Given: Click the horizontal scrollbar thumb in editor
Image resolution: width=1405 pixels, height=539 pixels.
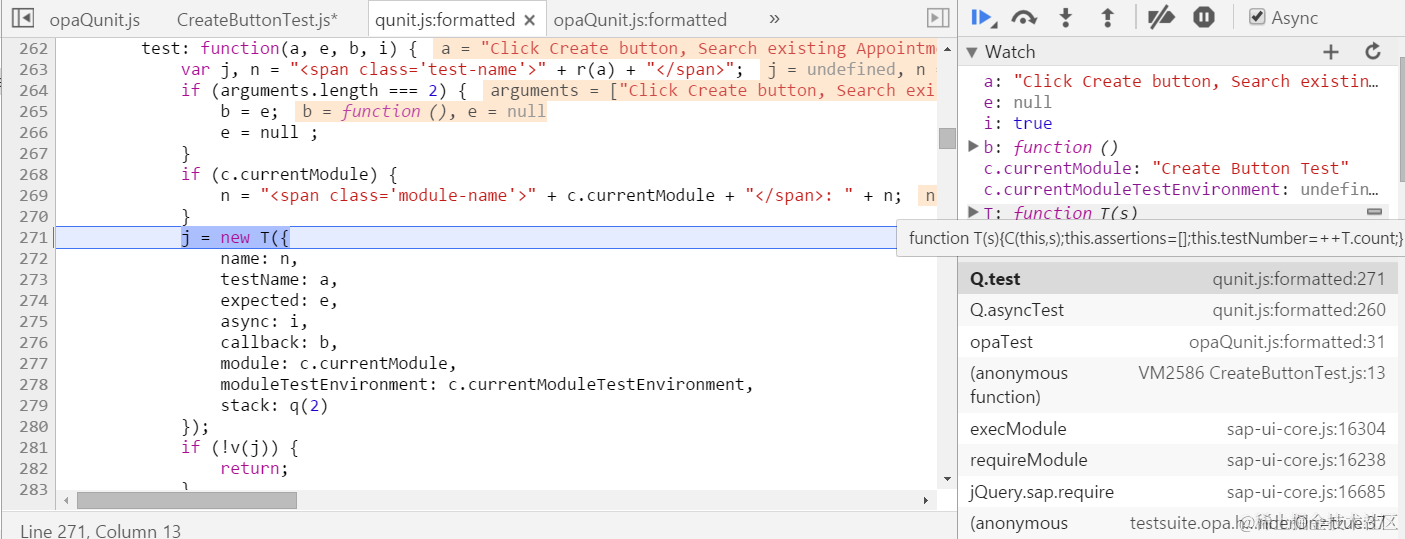Looking at the screenshot, I should pyautogui.click(x=187, y=500).
